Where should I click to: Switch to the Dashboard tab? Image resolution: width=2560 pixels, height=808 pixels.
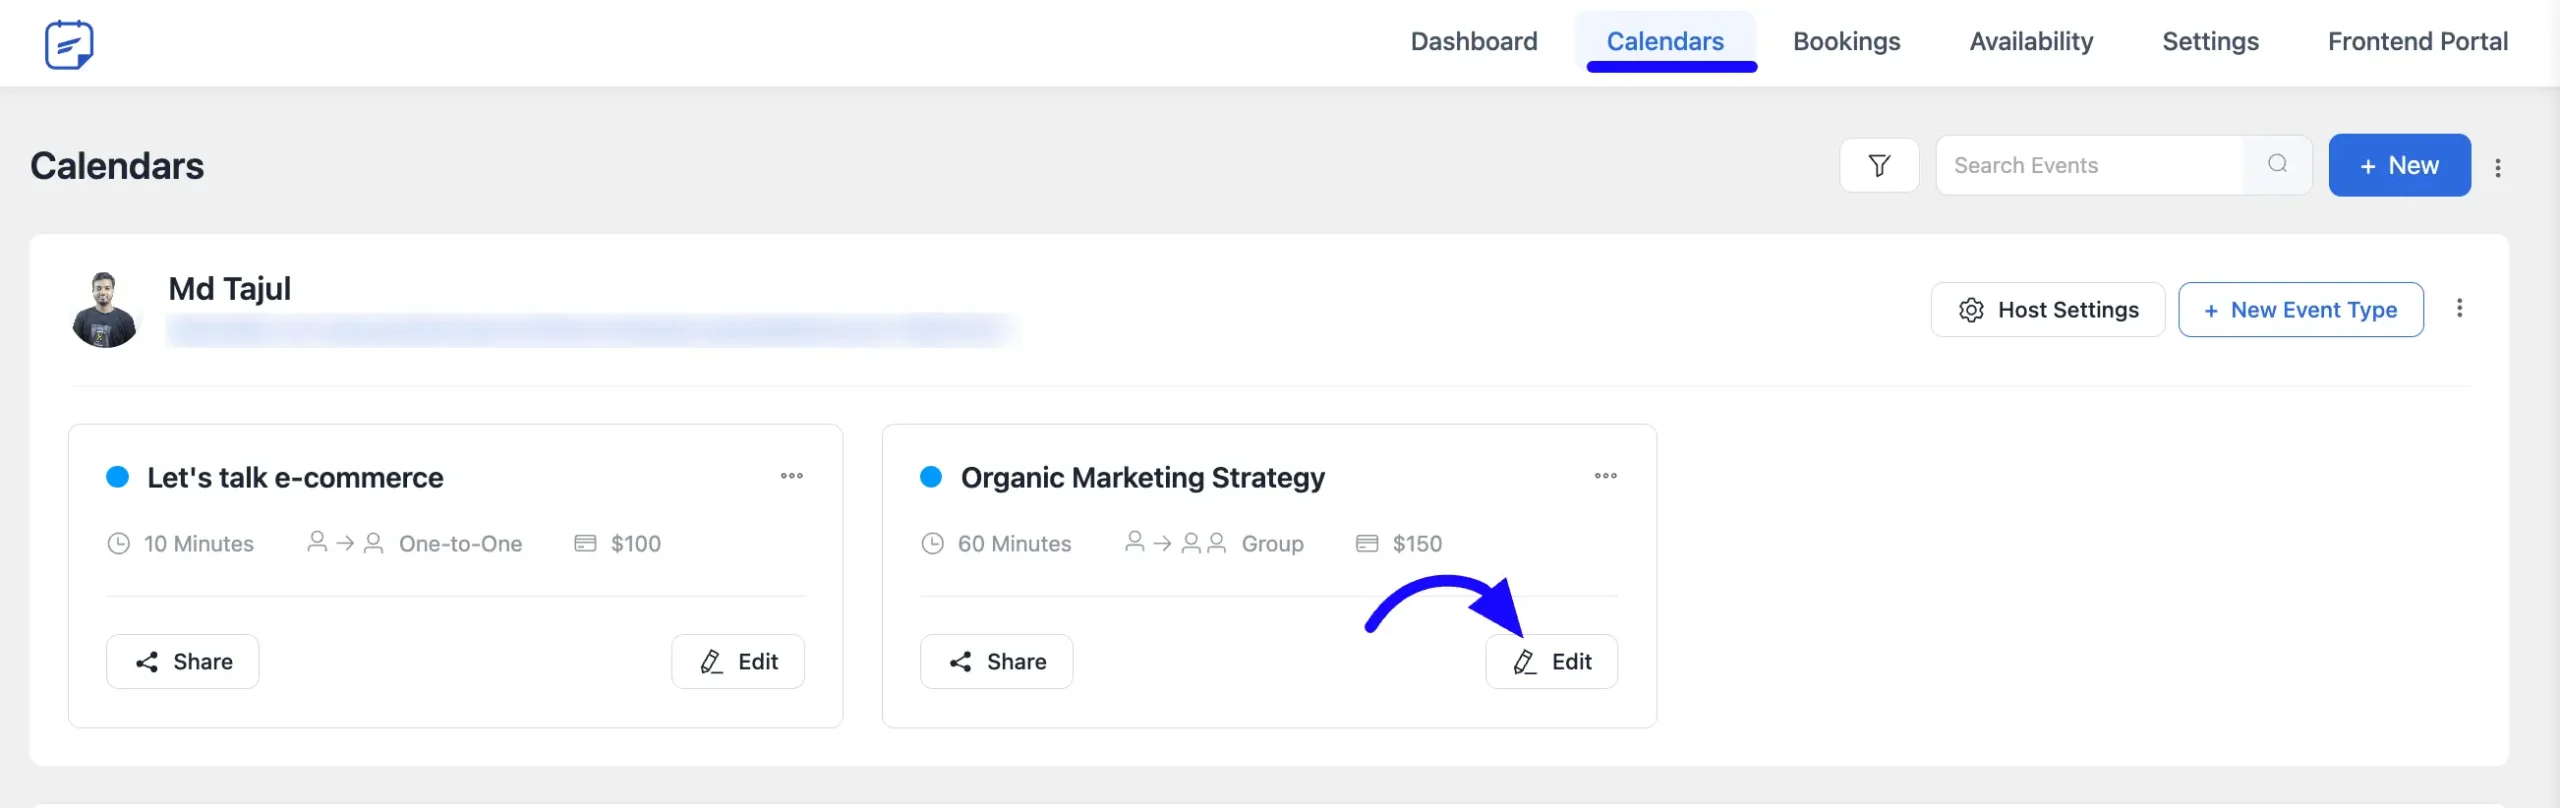click(x=1473, y=42)
